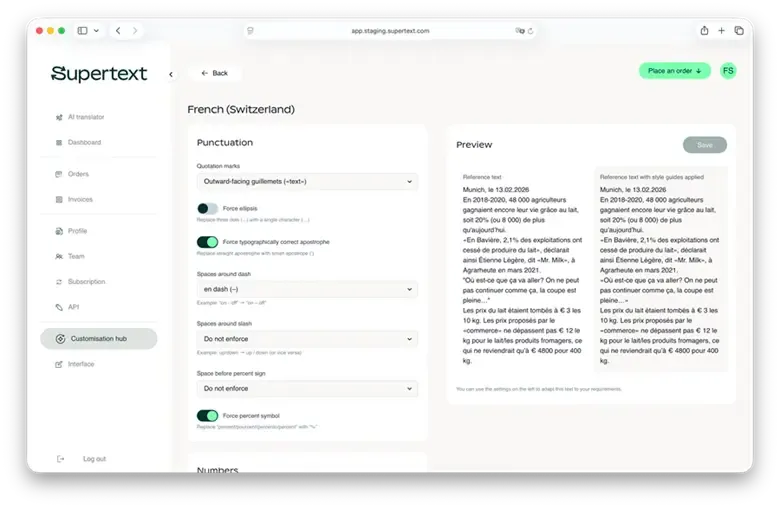
Task: Toggle the Safari sidebar icon
Action: tap(83, 30)
